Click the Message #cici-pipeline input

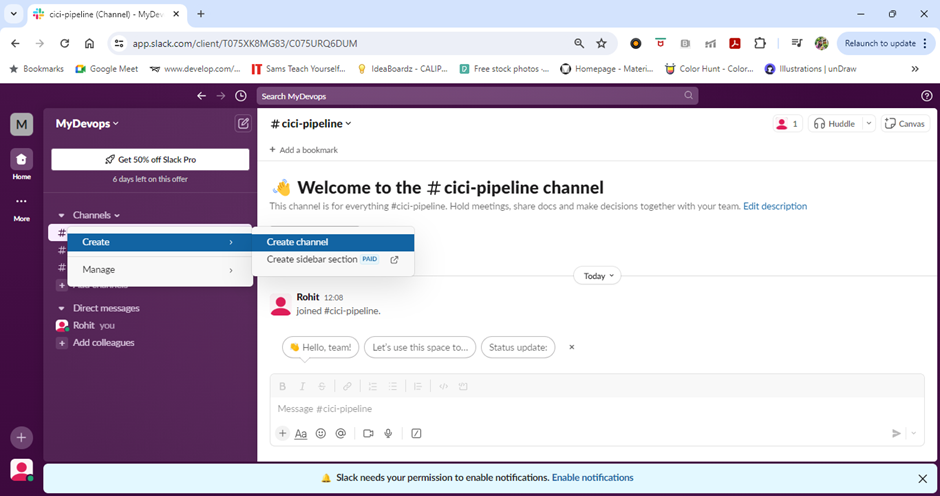pyautogui.click(x=597, y=408)
